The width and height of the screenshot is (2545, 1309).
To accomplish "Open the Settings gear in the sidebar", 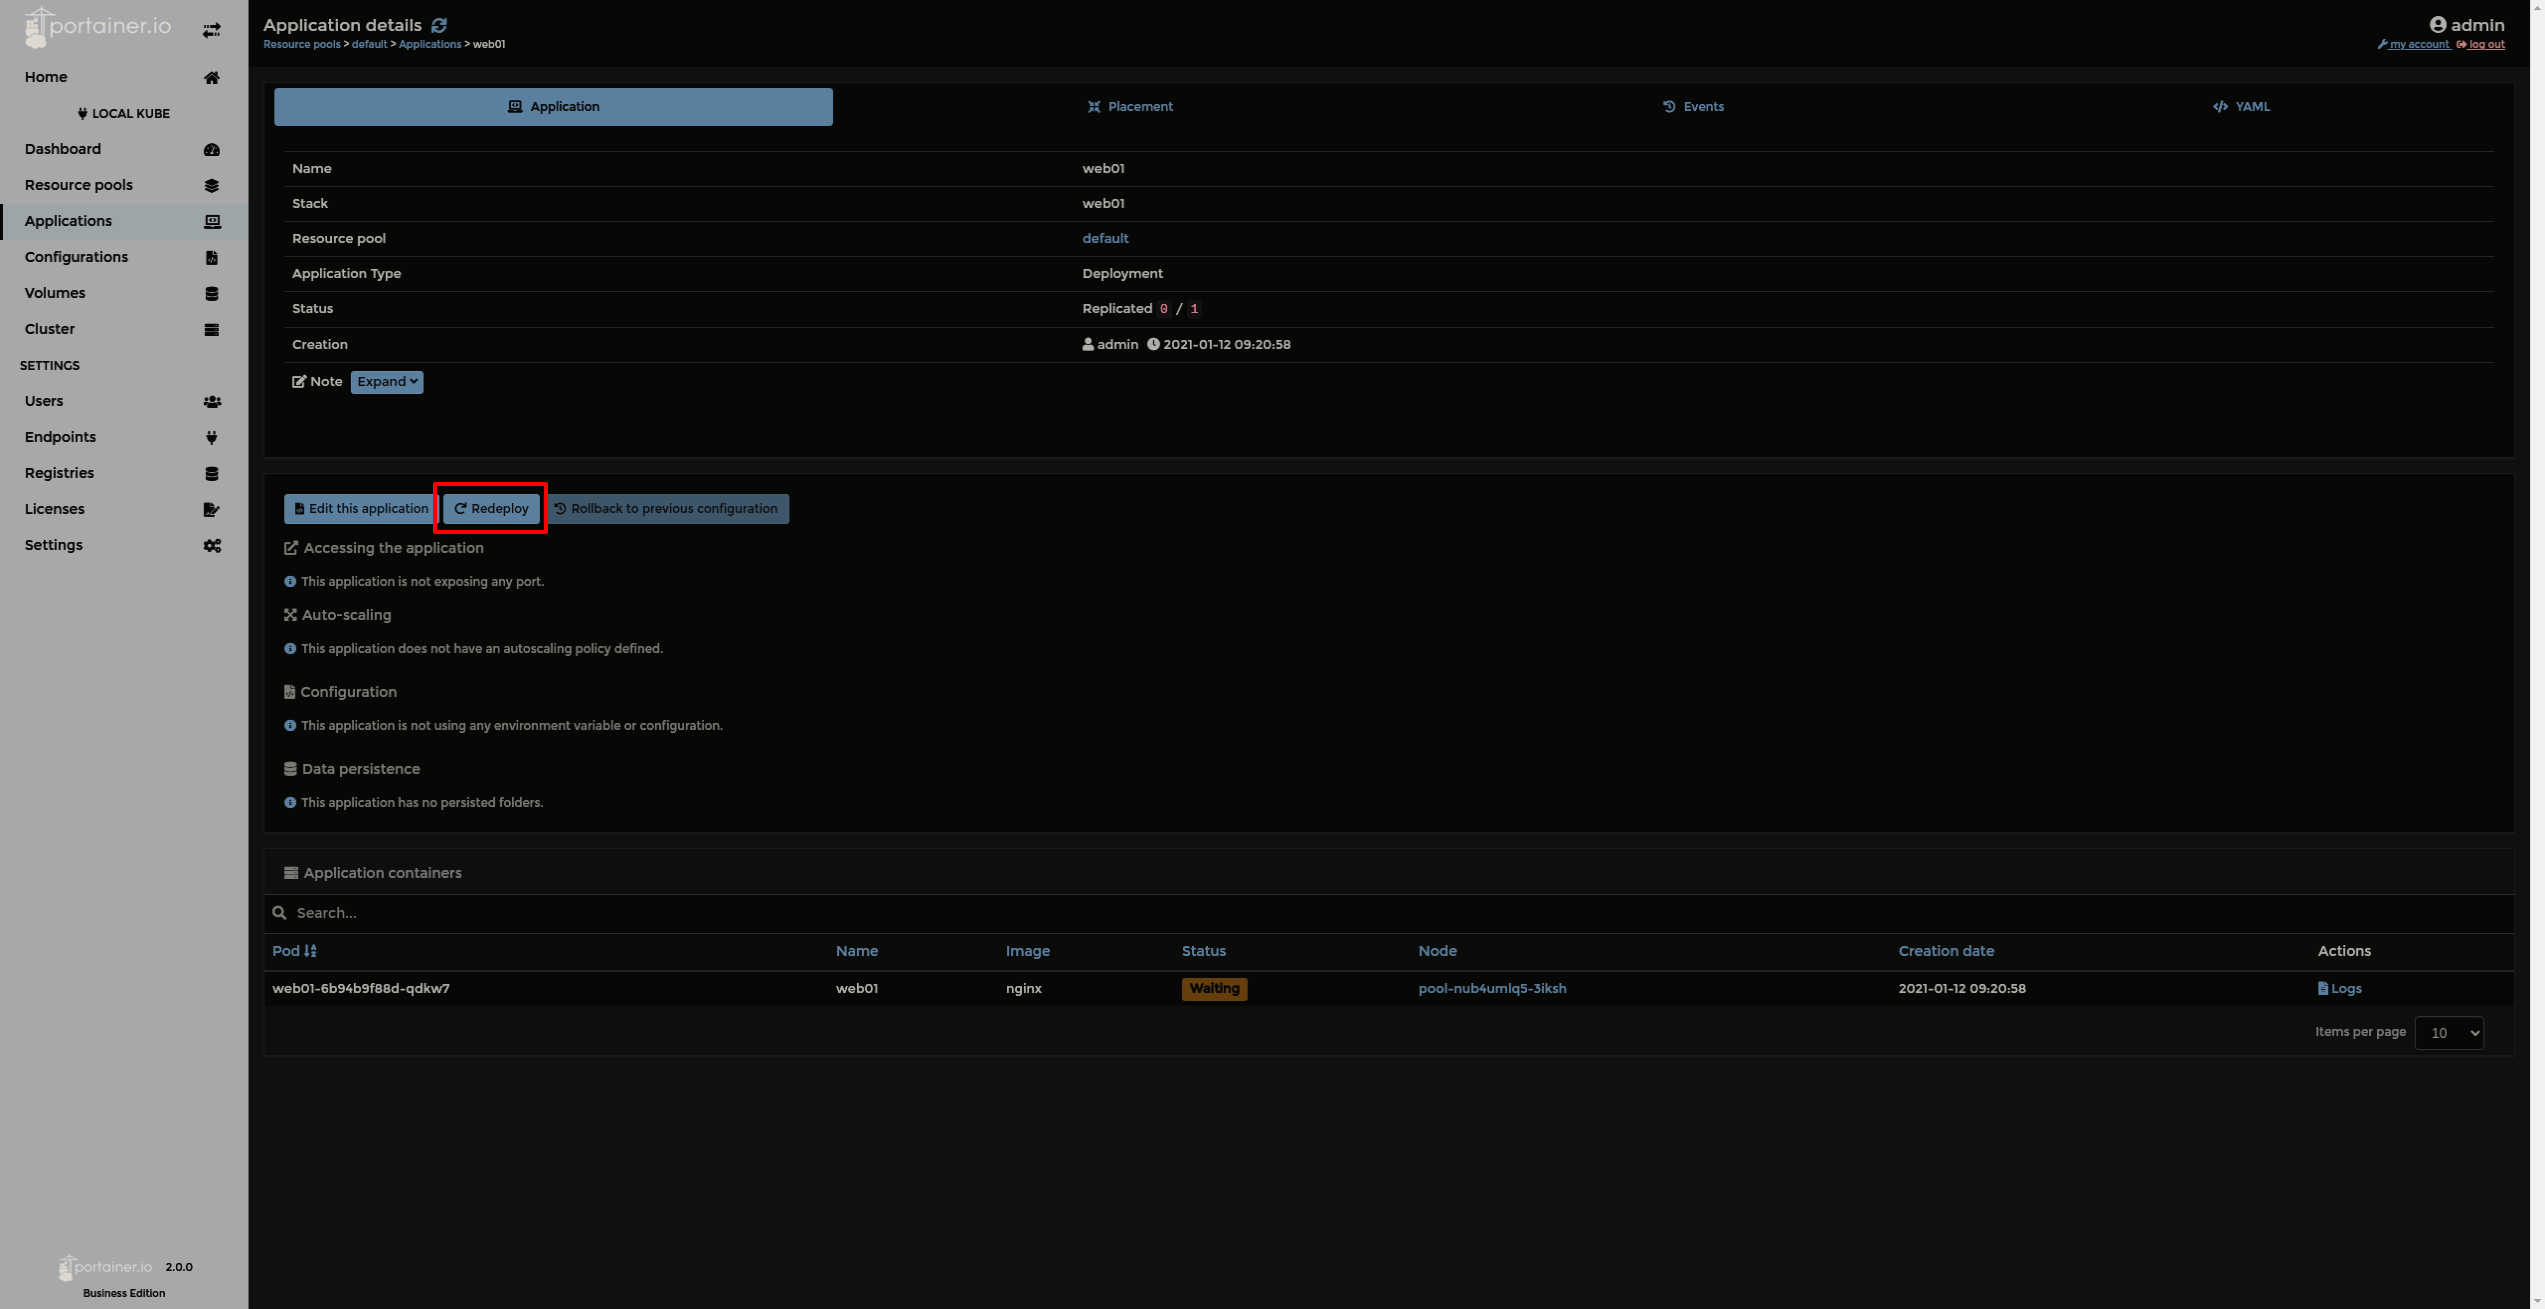I will [212, 545].
